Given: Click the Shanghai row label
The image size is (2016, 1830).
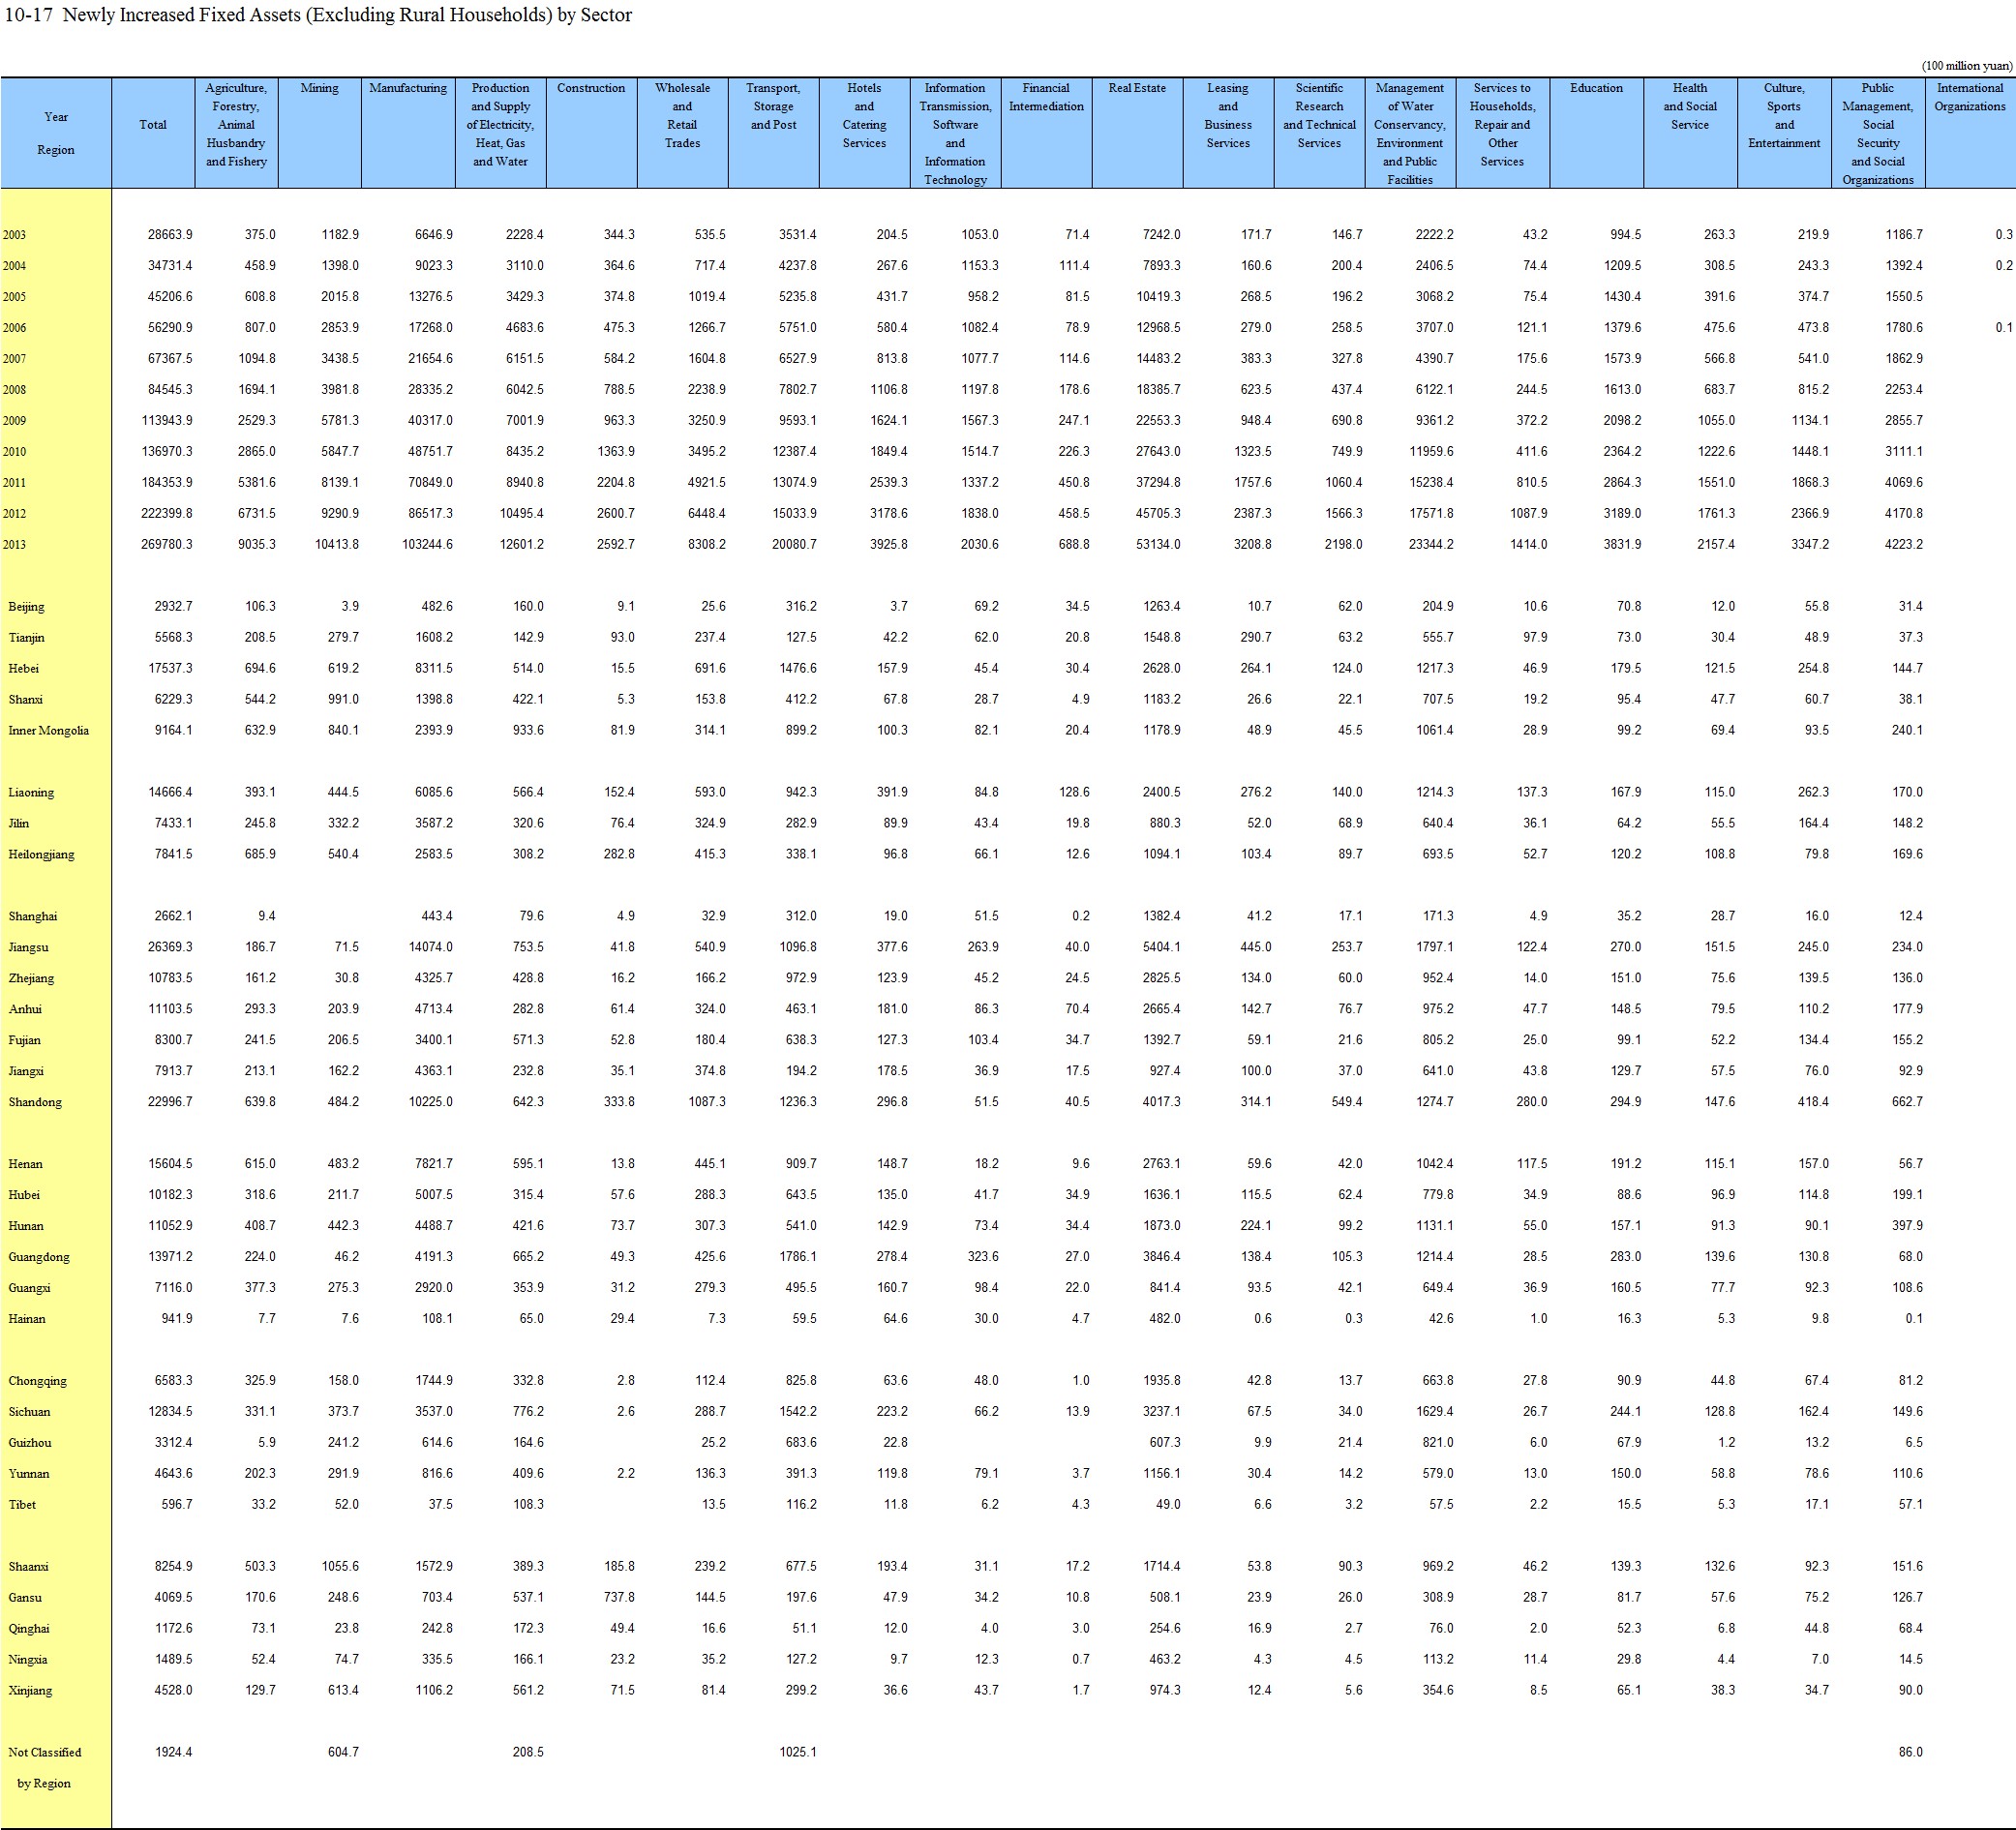Looking at the screenshot, I should pyautogui.click(x=32, y=917).
